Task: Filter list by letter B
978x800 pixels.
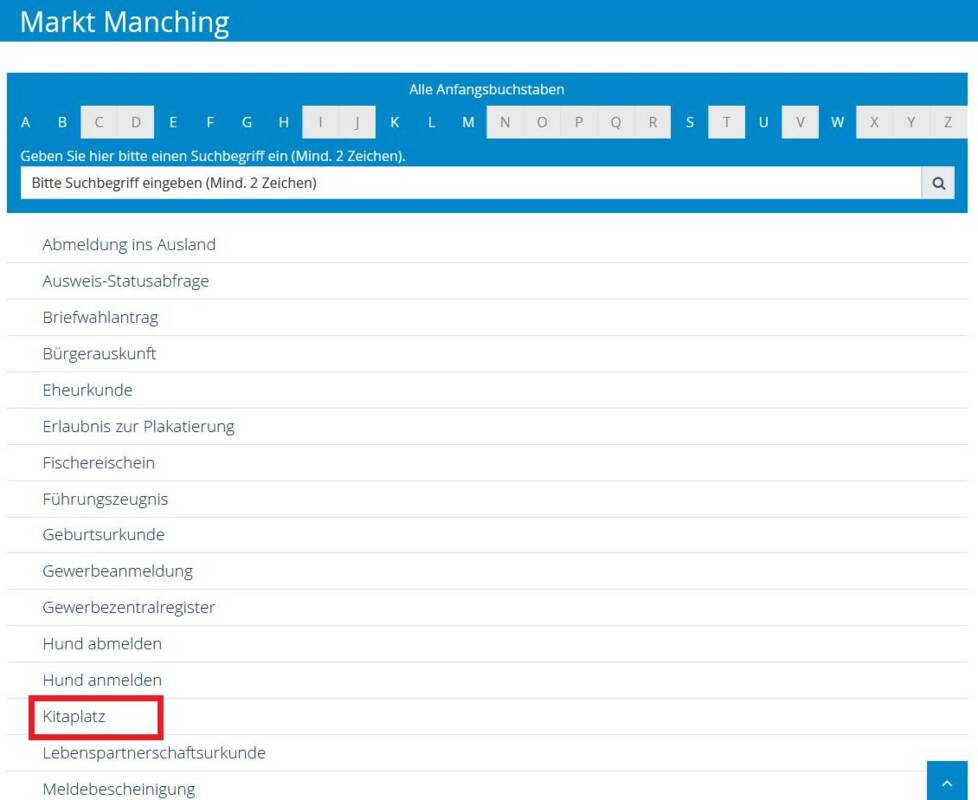Action: 62,123
